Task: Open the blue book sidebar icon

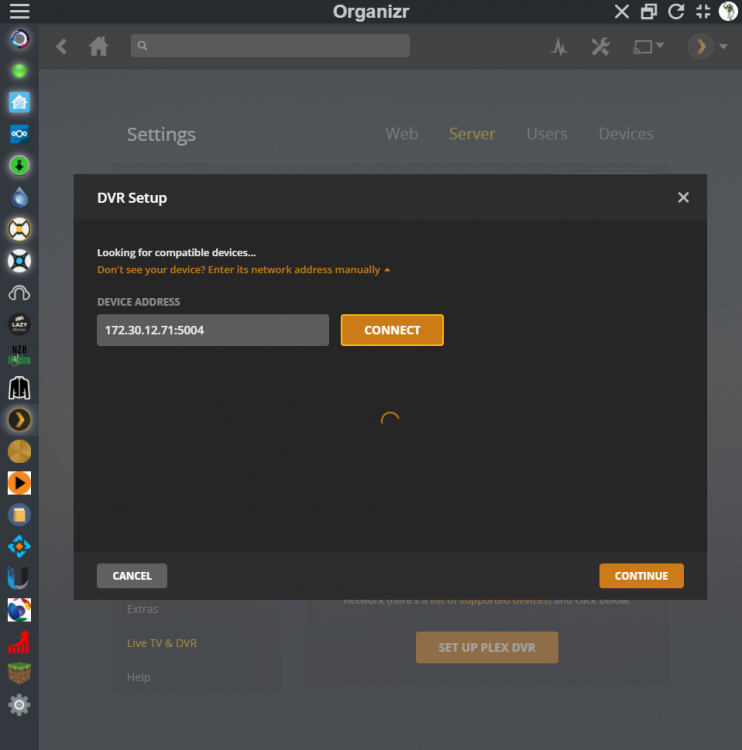Action: point(20,515)
